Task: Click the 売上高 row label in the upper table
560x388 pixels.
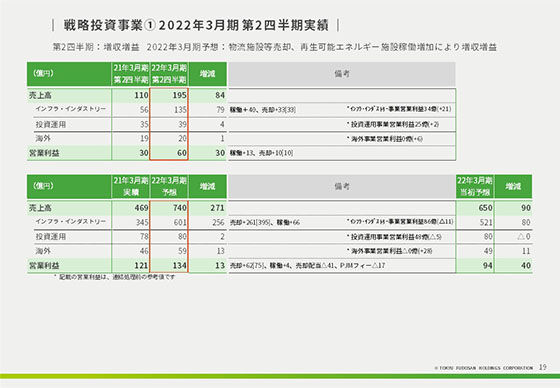Action: pos(40,95)
